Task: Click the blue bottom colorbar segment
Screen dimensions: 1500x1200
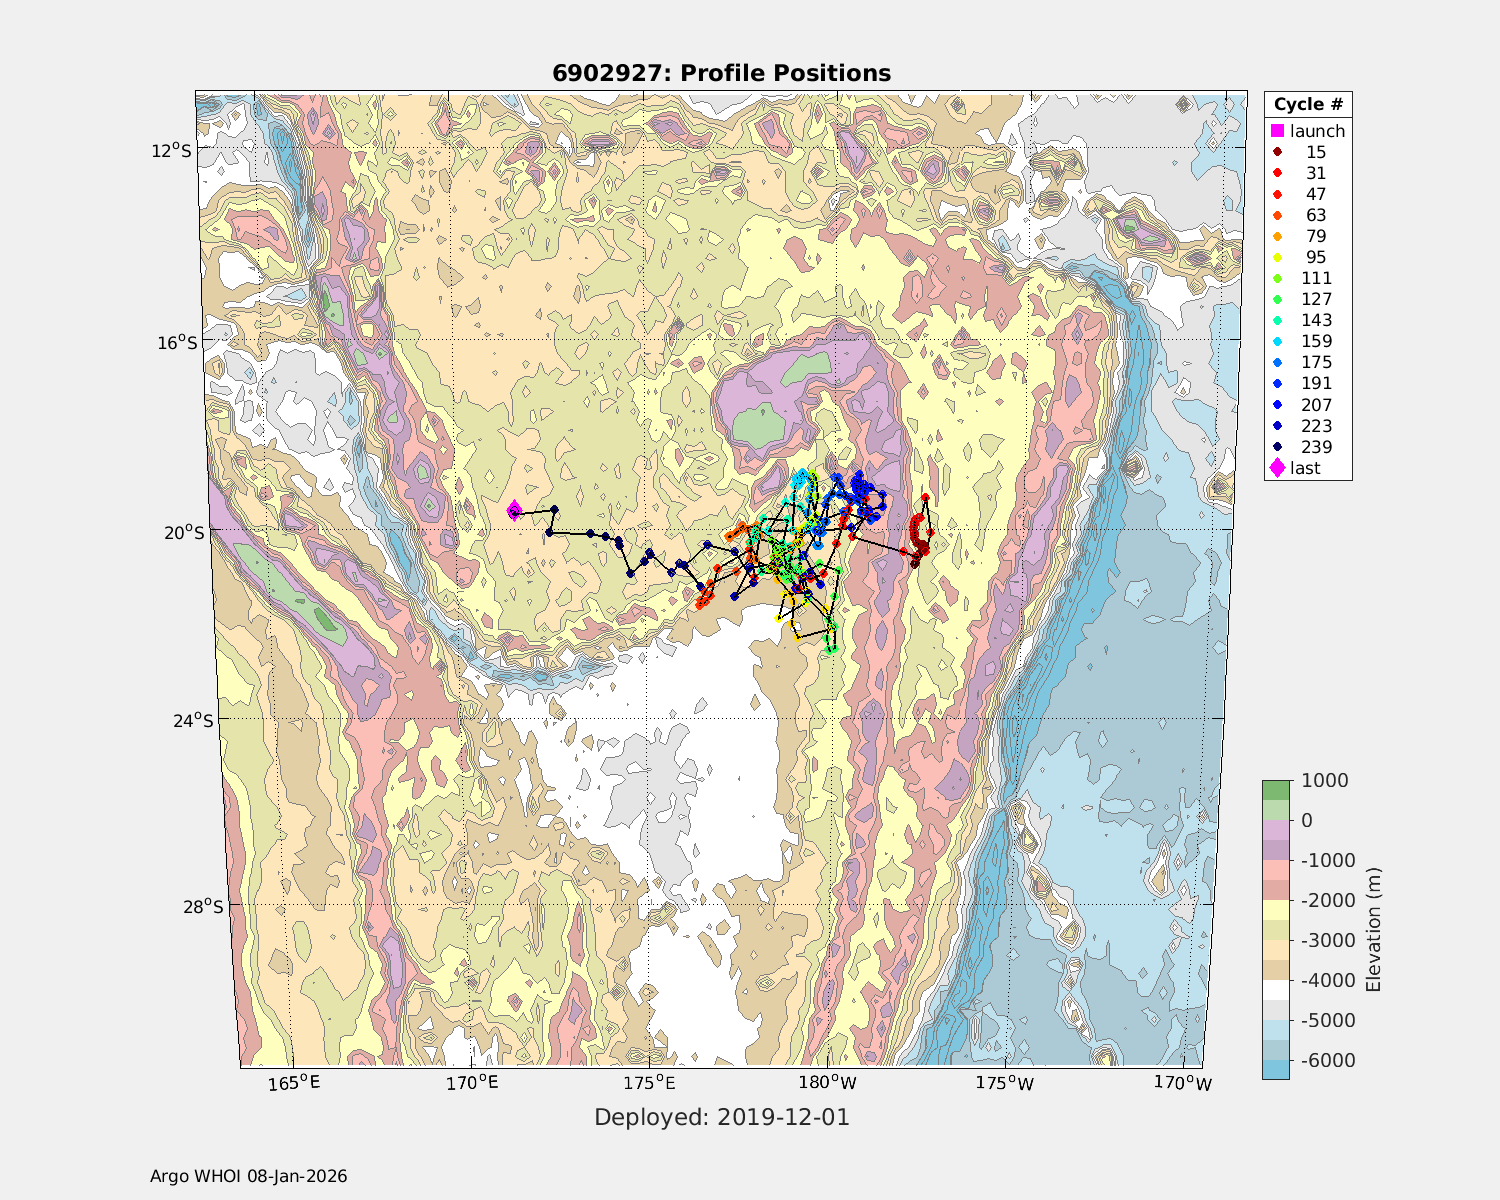Action: click(x=1275, y=1069)
